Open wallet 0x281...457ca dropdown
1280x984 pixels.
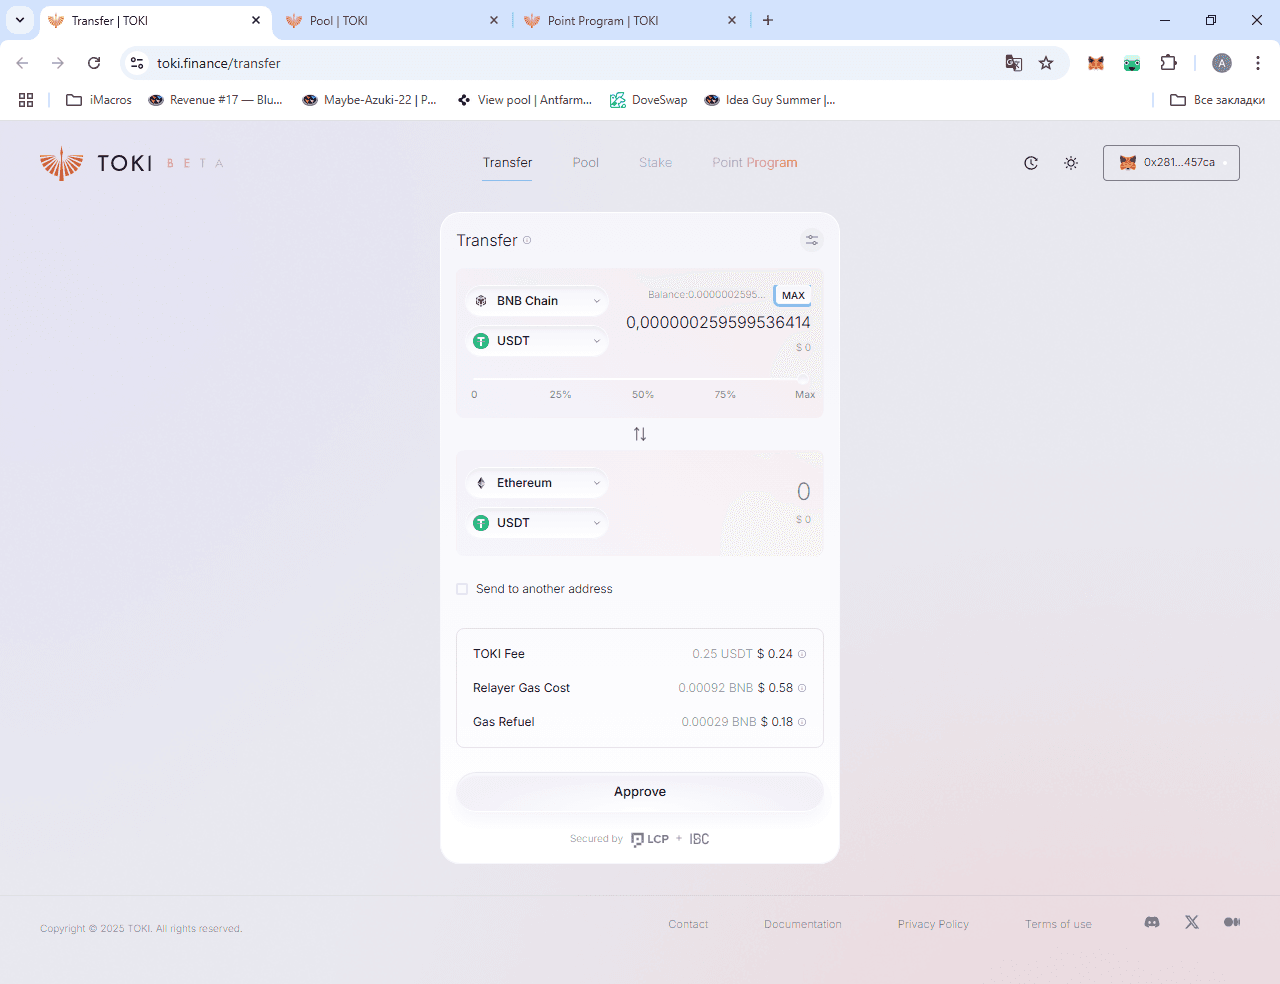pos(1171,163)
